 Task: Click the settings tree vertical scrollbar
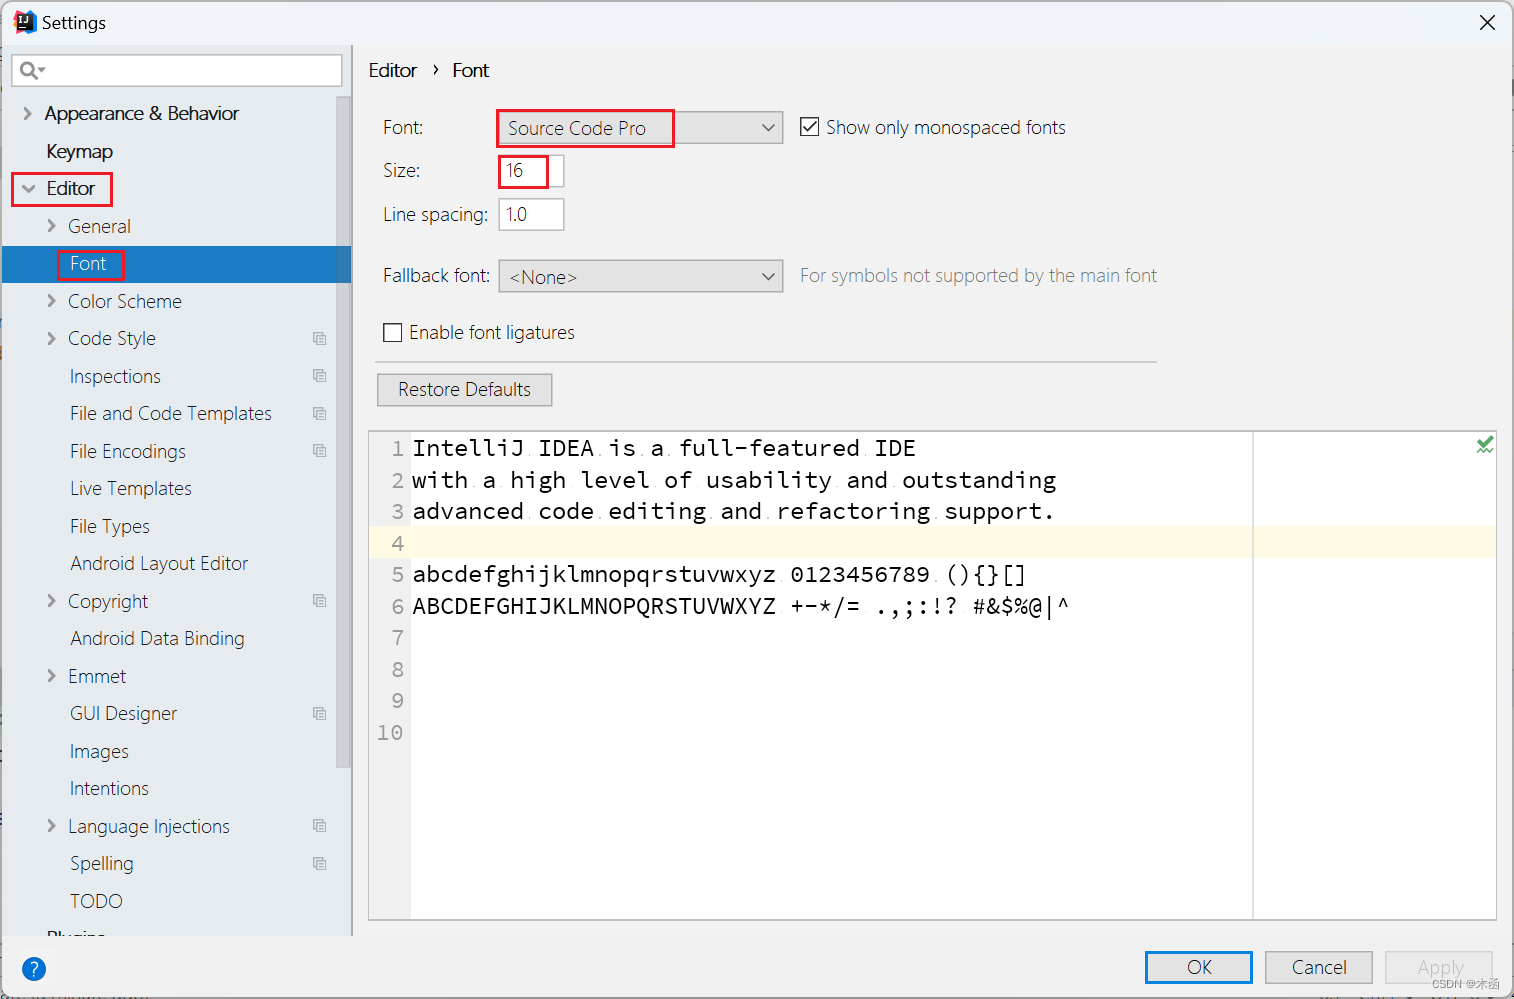tap(343, 430)
